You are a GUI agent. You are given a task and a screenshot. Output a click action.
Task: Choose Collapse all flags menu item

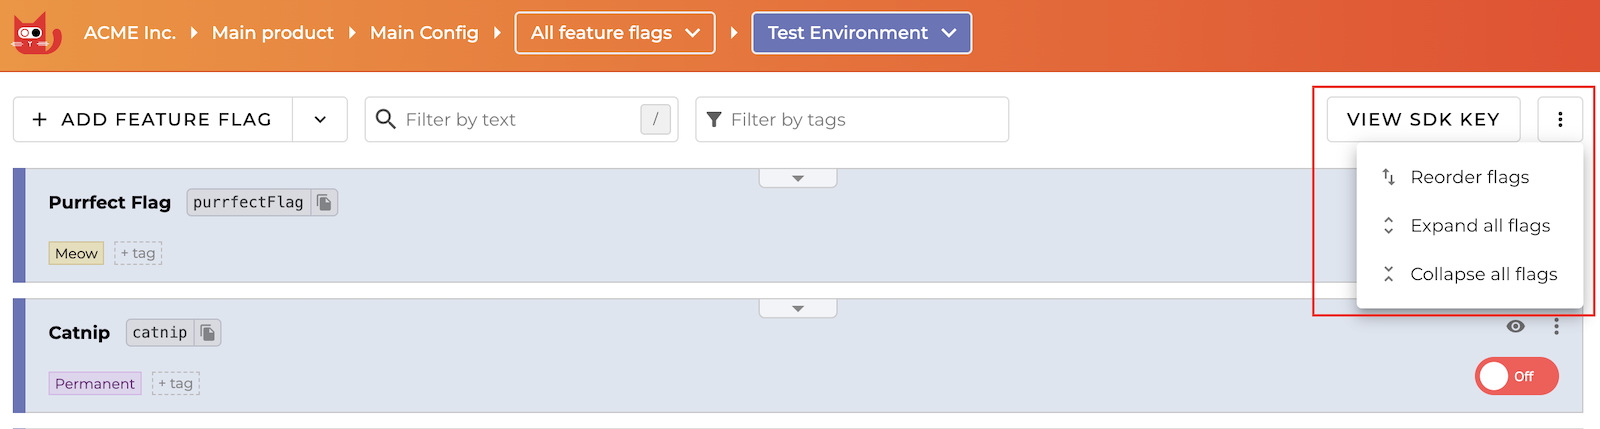coord(1483,274)
